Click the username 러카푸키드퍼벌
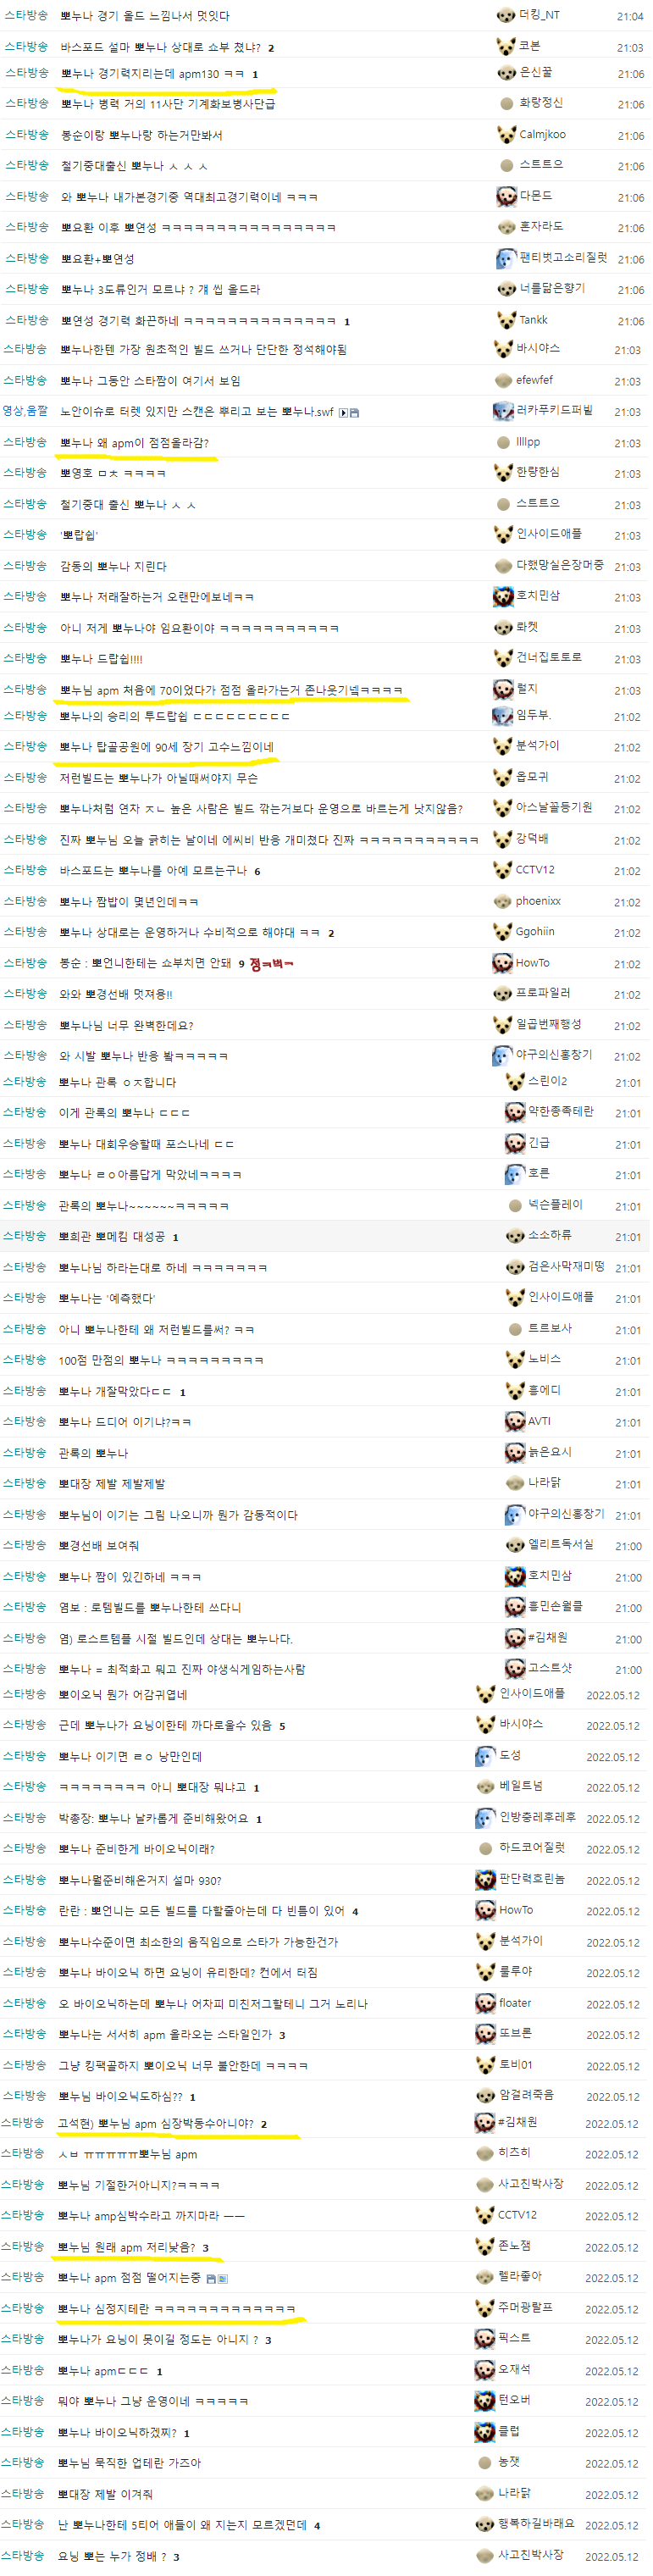This screenshot has height=2576, width=653. (x=555, y=411)
